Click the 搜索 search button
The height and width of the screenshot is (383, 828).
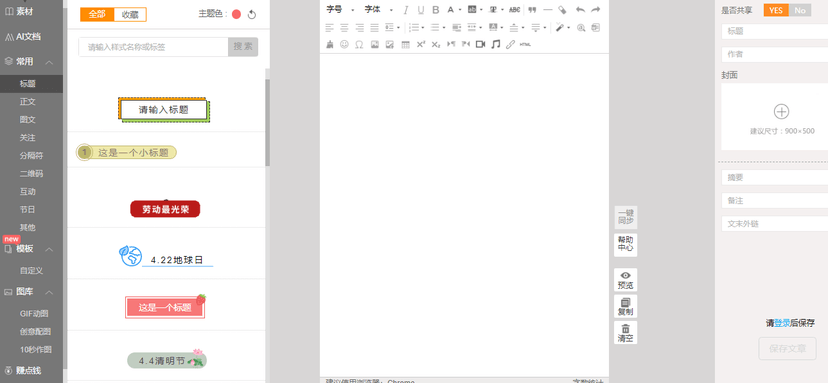pos(243,46)
